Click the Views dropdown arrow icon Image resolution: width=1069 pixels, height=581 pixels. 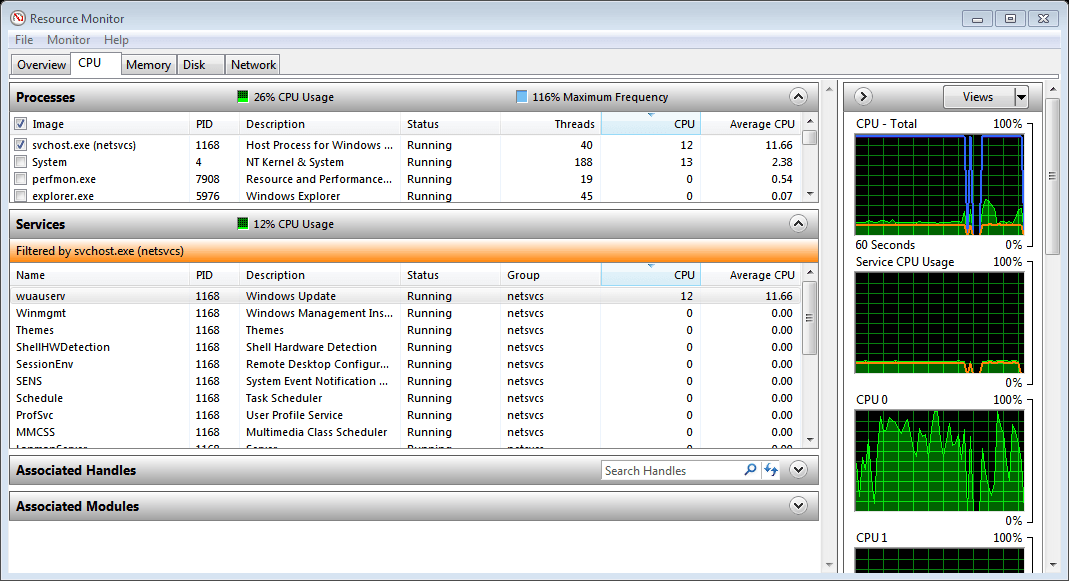[x=1019, y=96]
